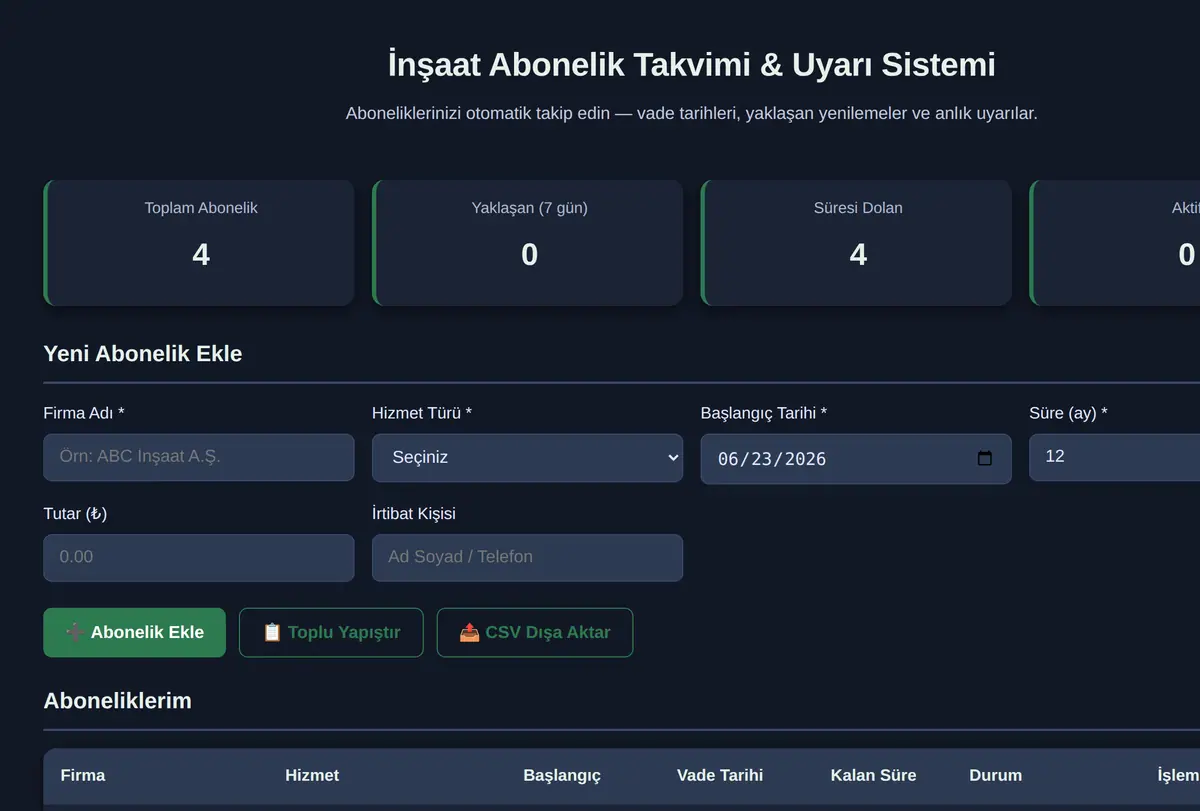Click the İnşaat Abonelik Takvimi page title
Image resolution: width=1200 pixels, height=811 pixels.
[692, 65]
